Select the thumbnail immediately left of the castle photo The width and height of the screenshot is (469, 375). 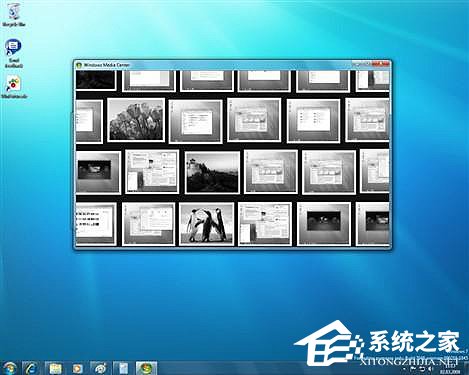[x=152, y=171]
